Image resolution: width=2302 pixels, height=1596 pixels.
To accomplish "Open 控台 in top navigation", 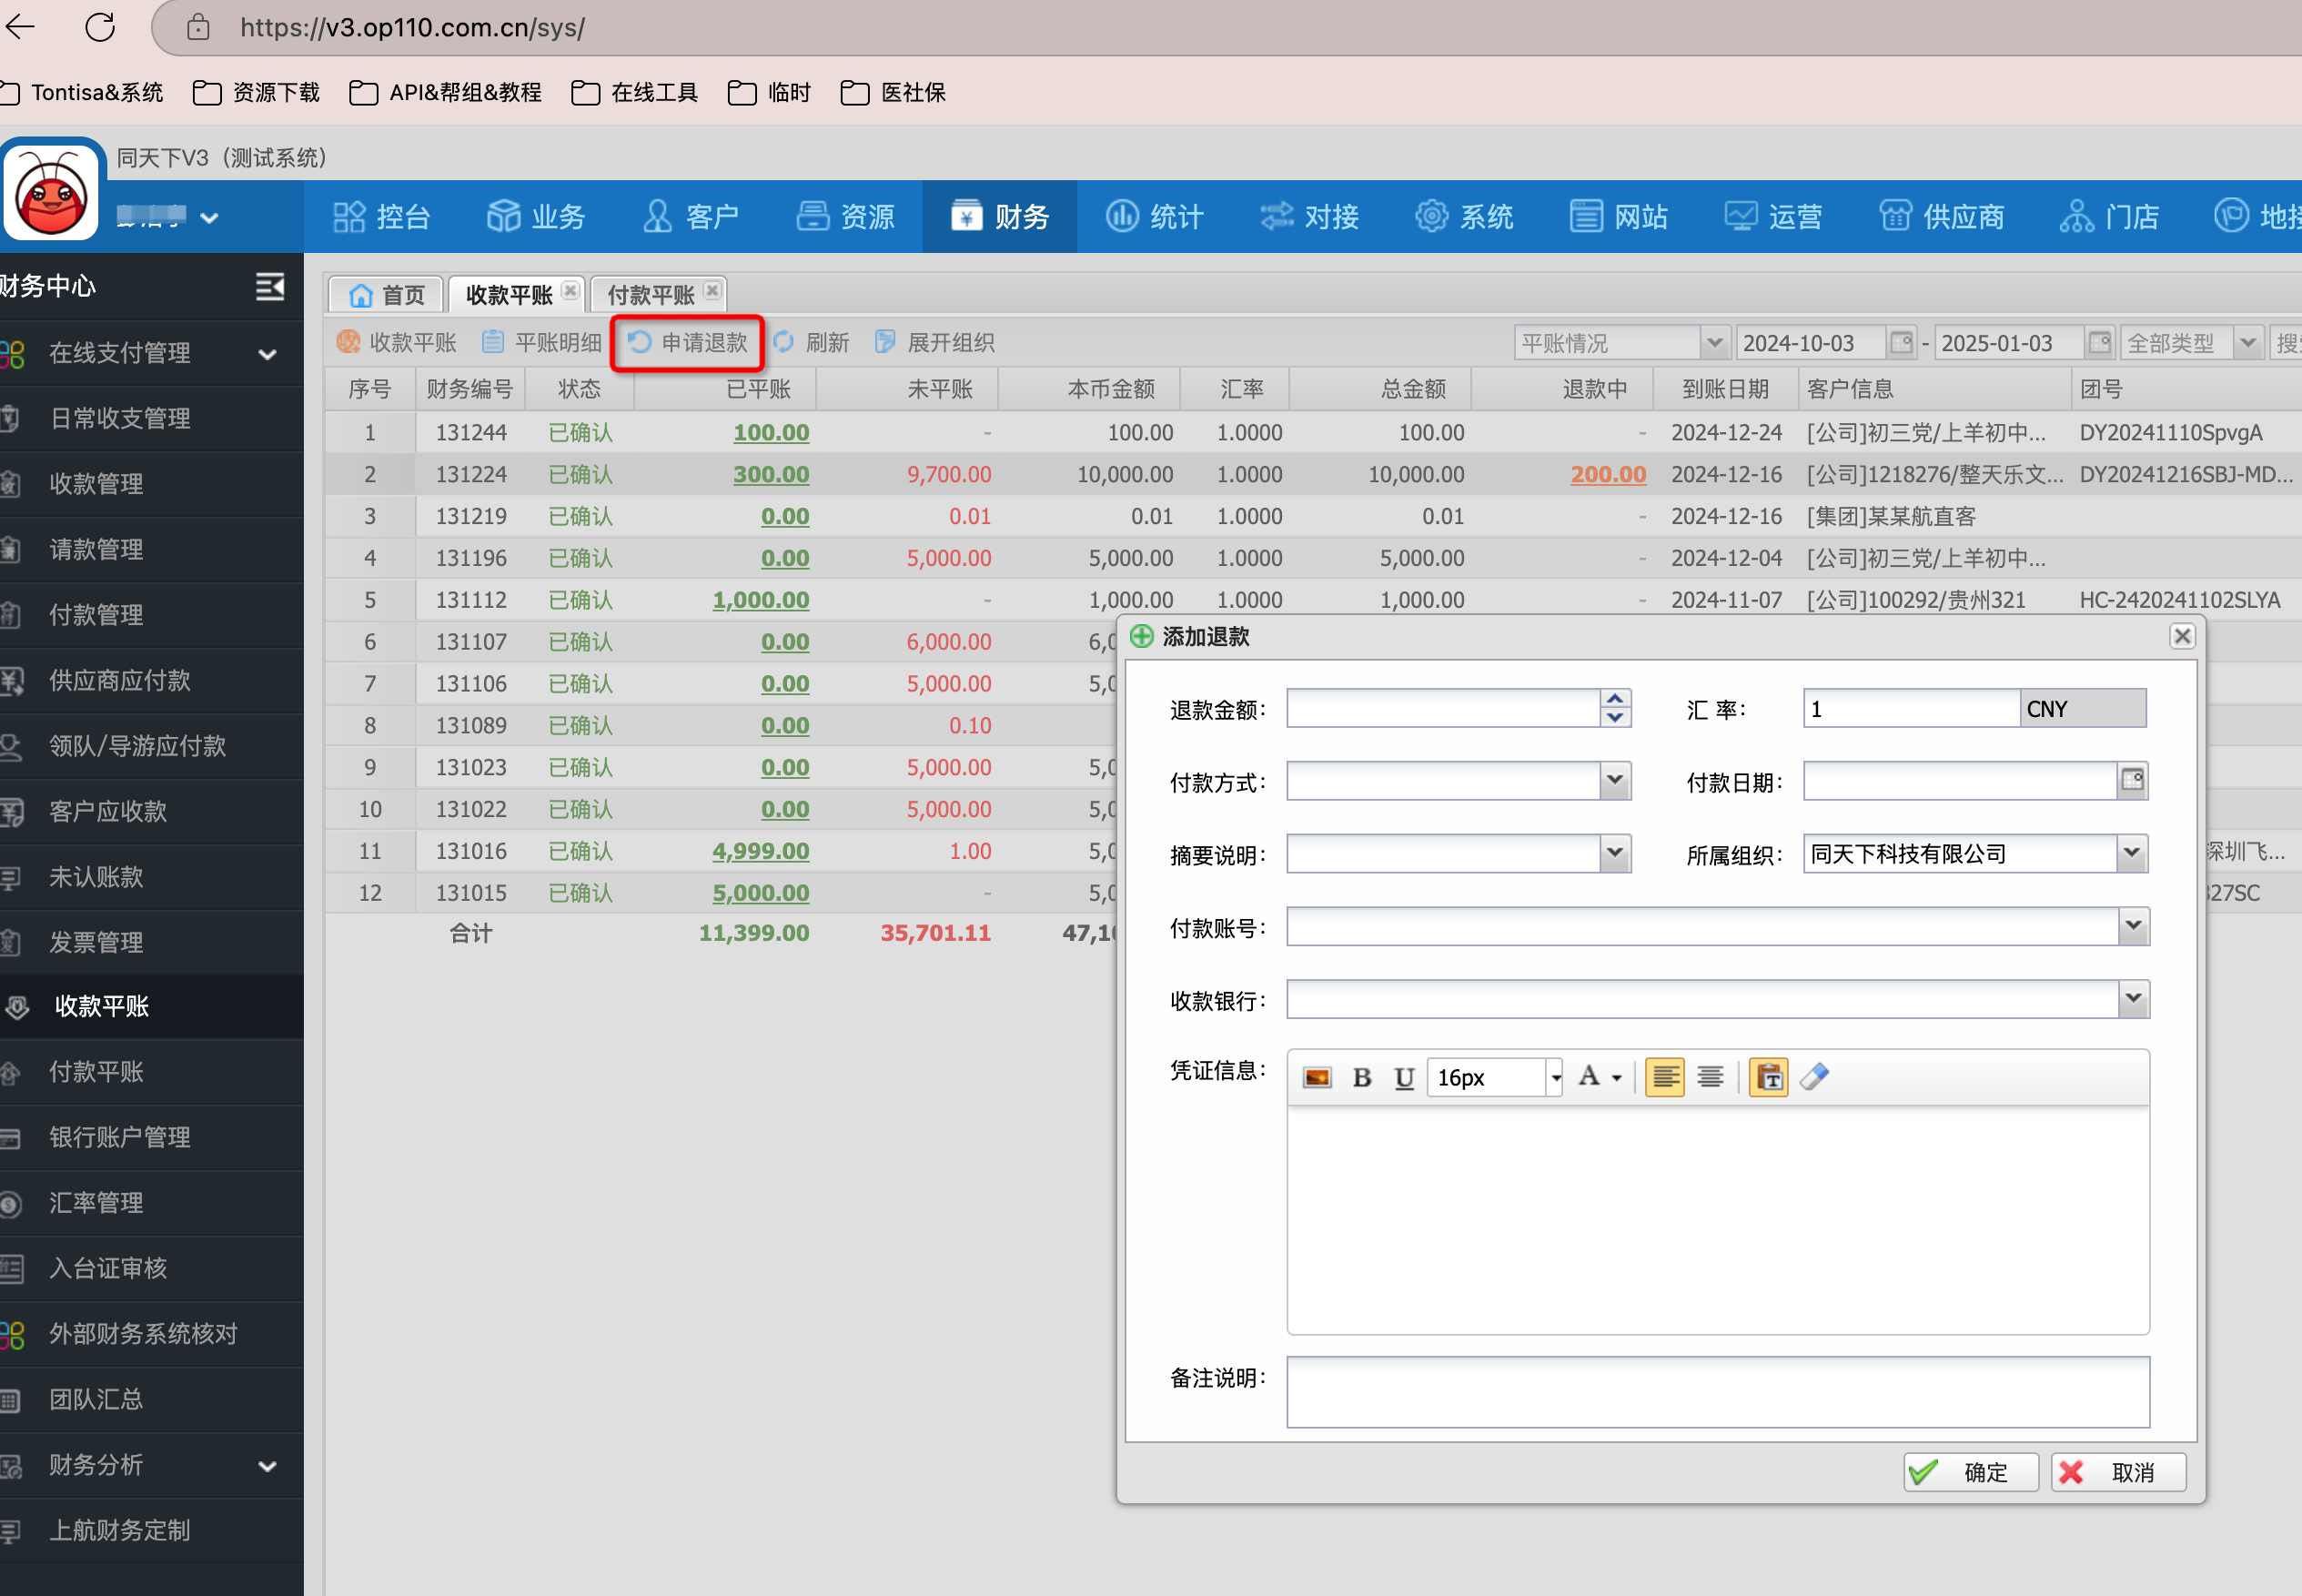I will point(381,216).
